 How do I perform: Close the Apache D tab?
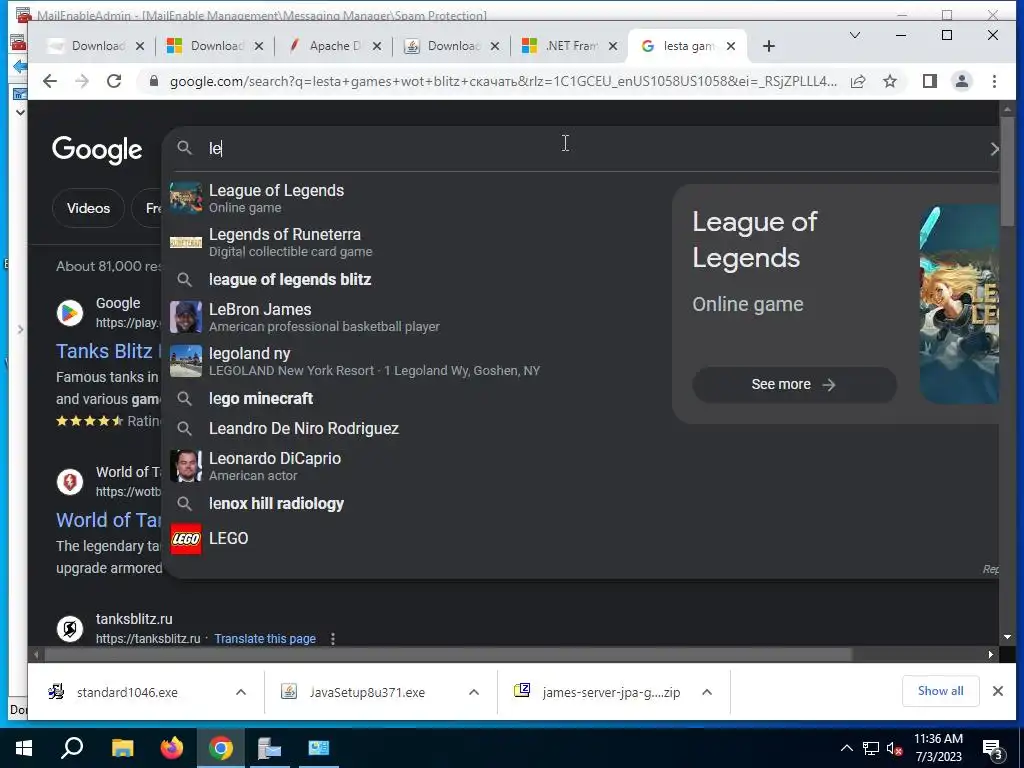[377, 46]
